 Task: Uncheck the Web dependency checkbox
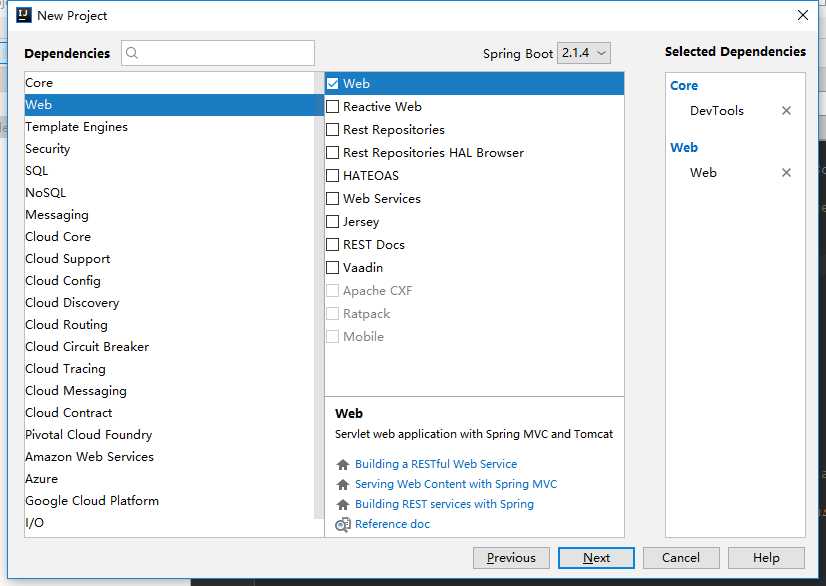[332, 83]
